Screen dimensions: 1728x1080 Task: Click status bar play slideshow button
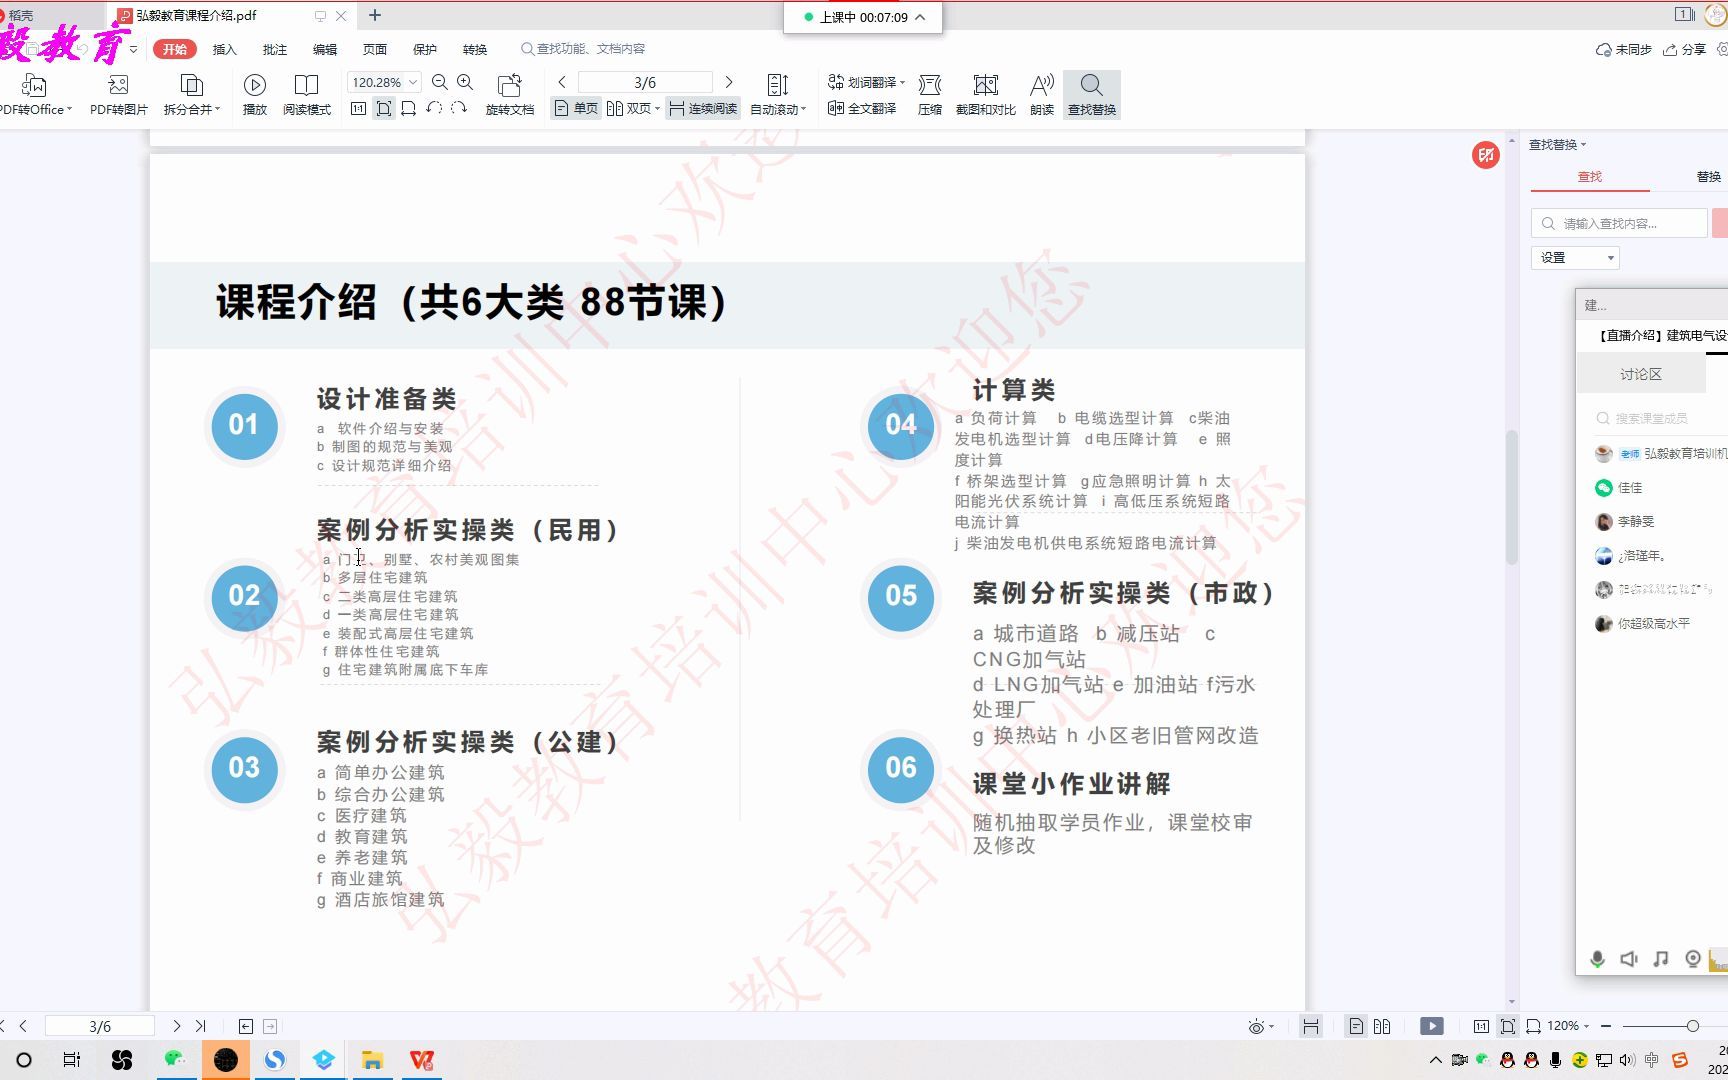(x=1432, y=1026)
